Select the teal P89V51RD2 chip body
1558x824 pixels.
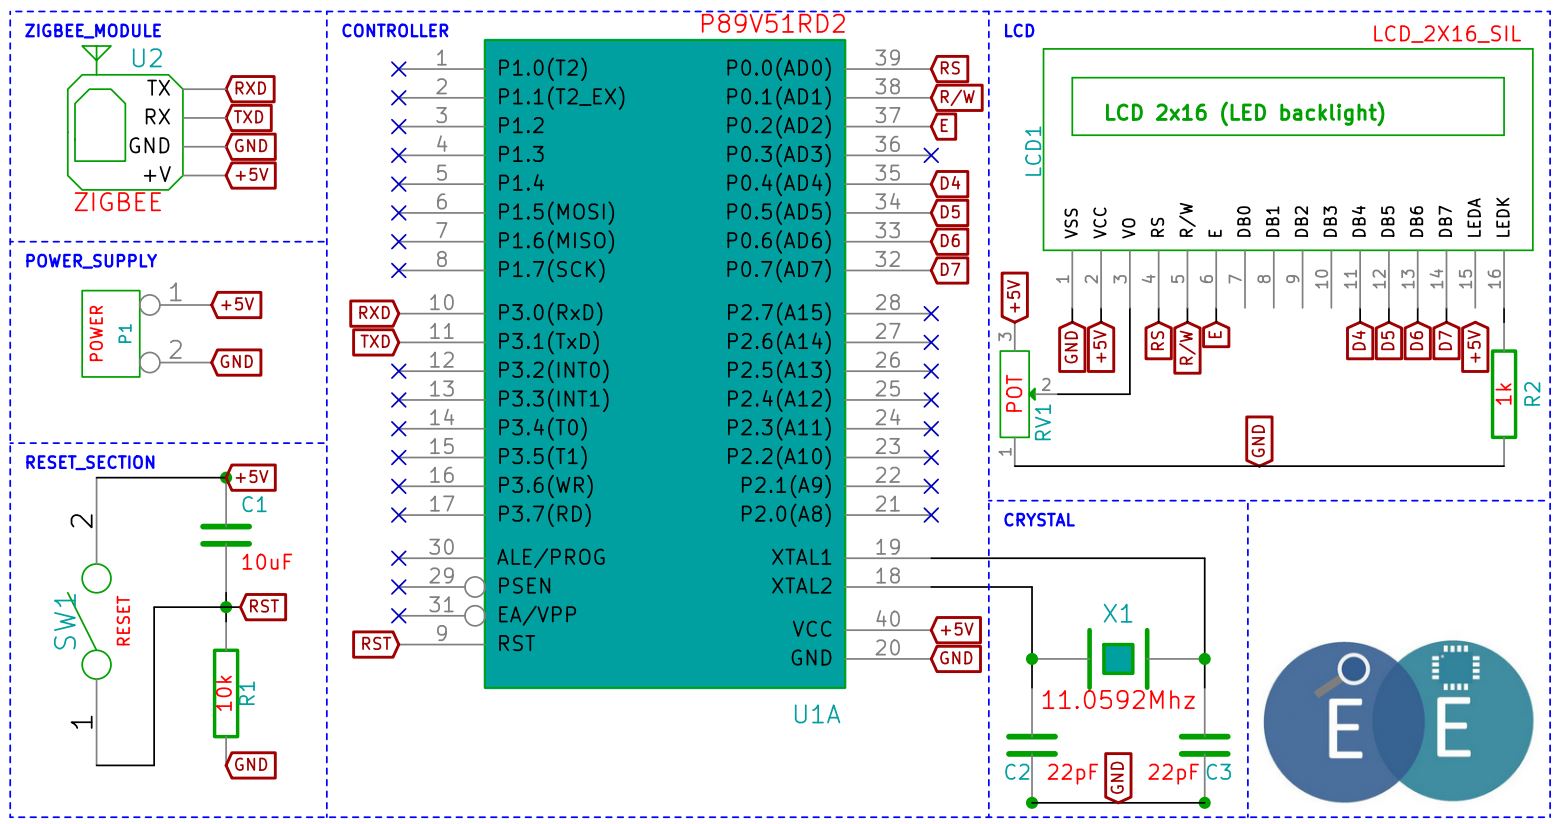[x=665, y=364]
